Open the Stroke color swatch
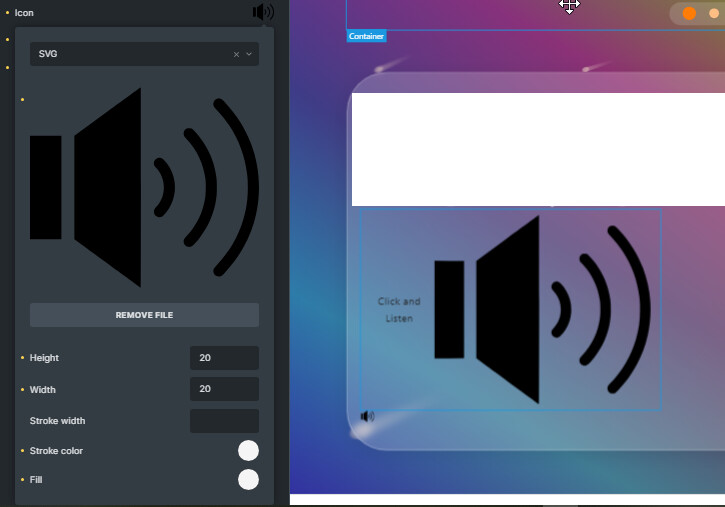725x507 pixels. click(x=248, y=451)
